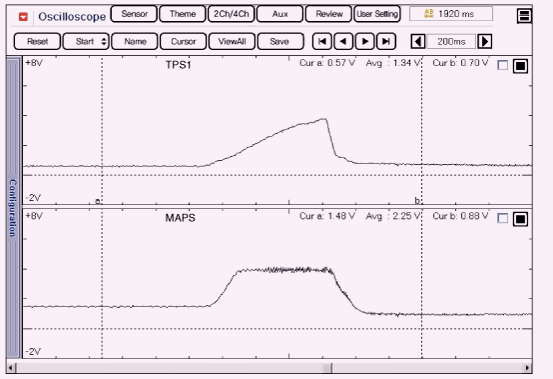Viewport: 553px width, 379px height.
Task: Click the TPS1 Avg 1.34 V reading
Action: pos(393,63)
